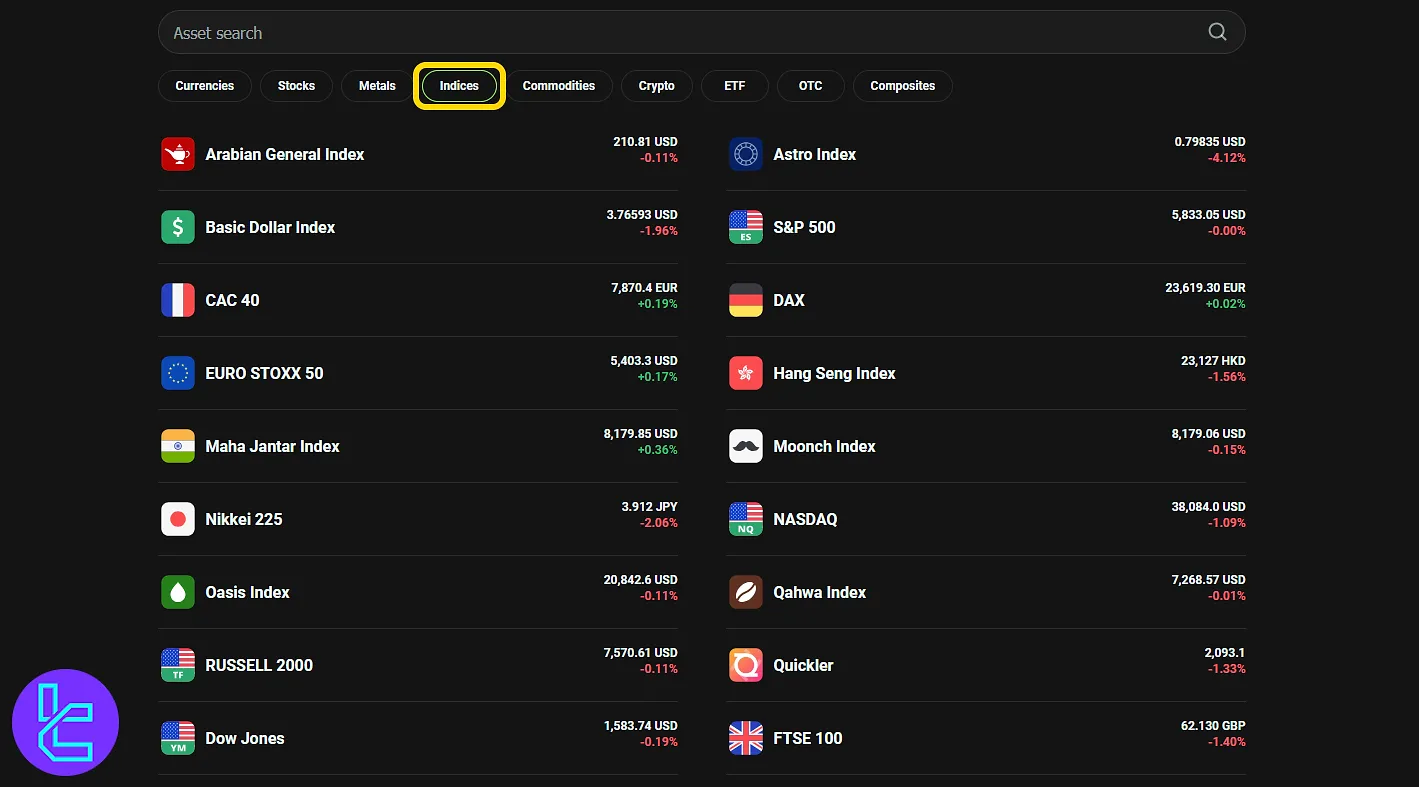
Task: Click the DAX German flag icon
Action: (746, 300)
